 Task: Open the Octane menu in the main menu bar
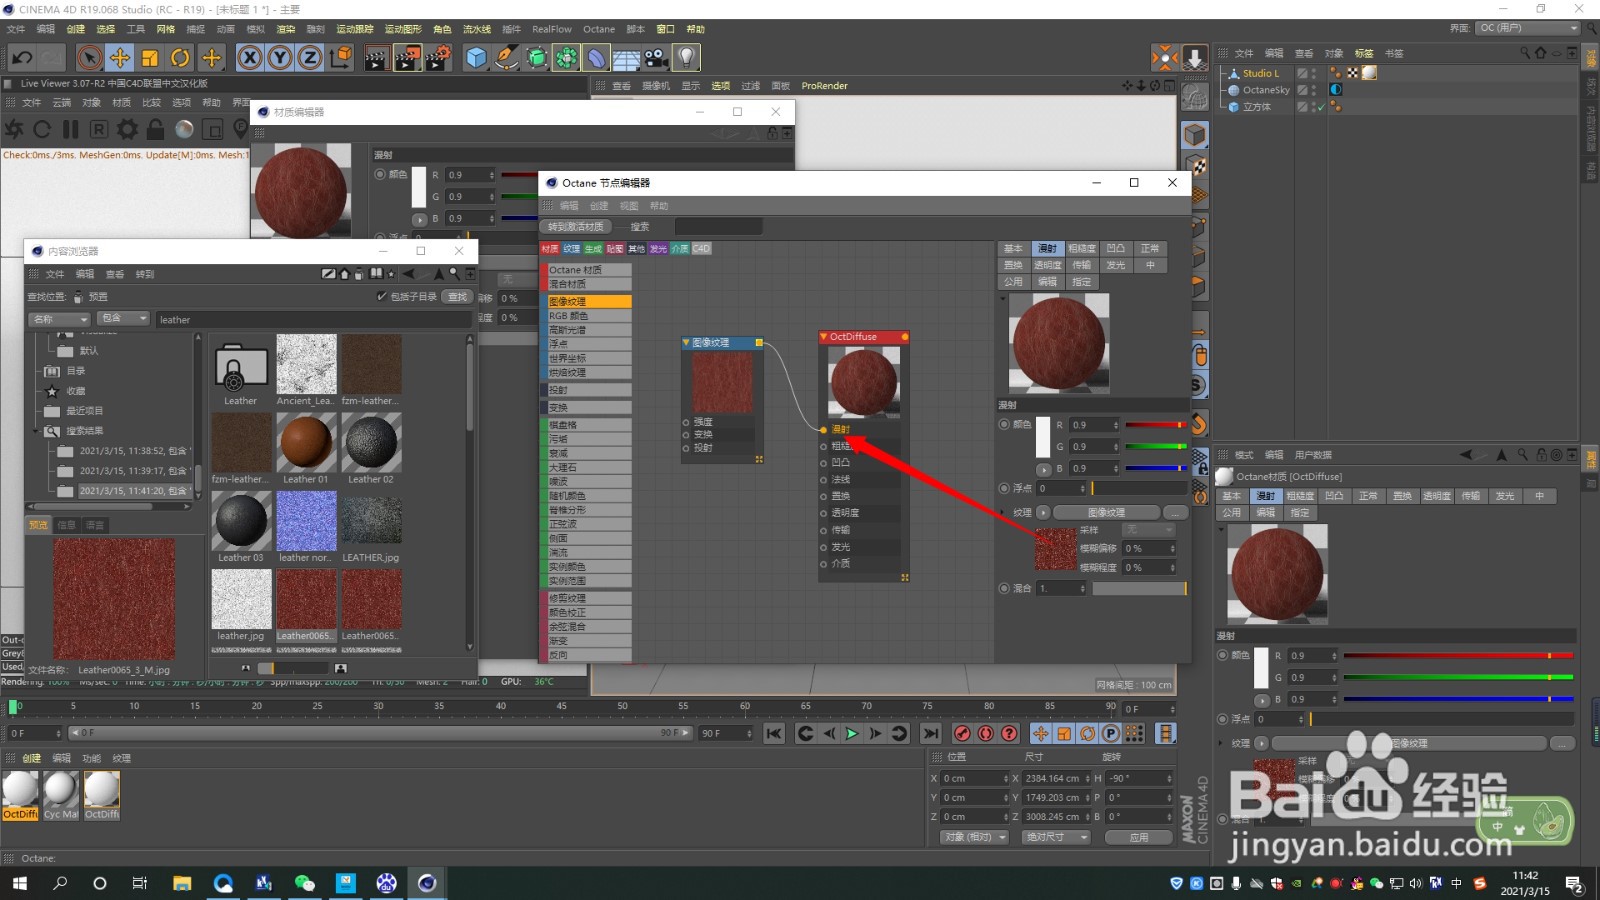pyautogui.click(x=599, y=29)
